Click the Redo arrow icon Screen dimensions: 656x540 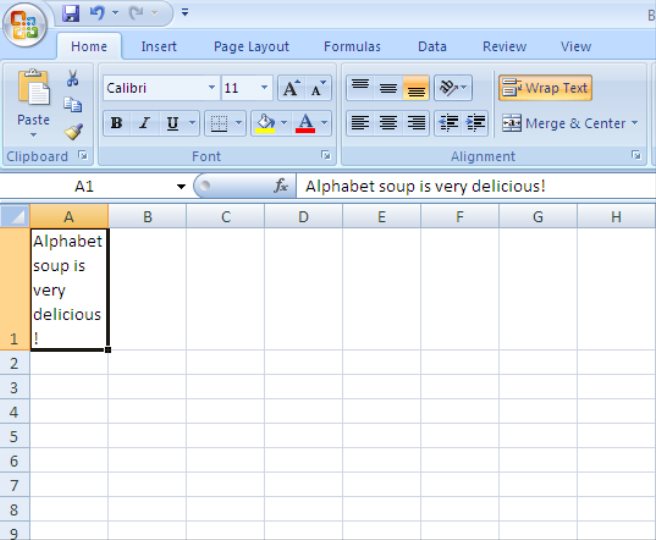click(x=136, y=13)
